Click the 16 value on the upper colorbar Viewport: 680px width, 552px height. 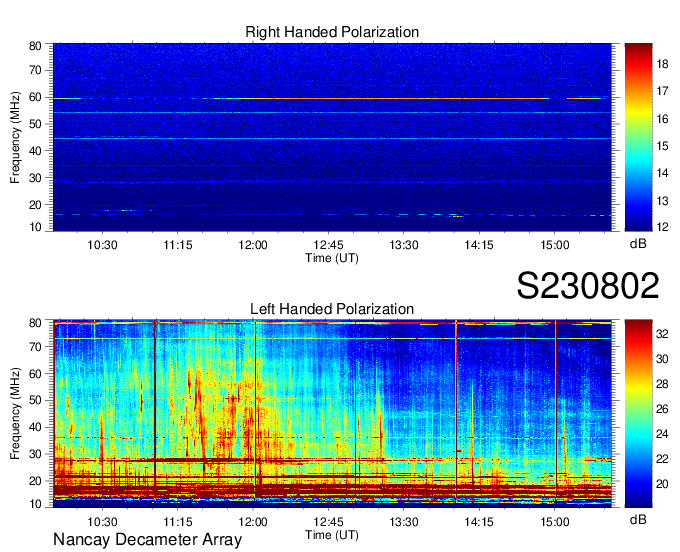pos(662,119)
